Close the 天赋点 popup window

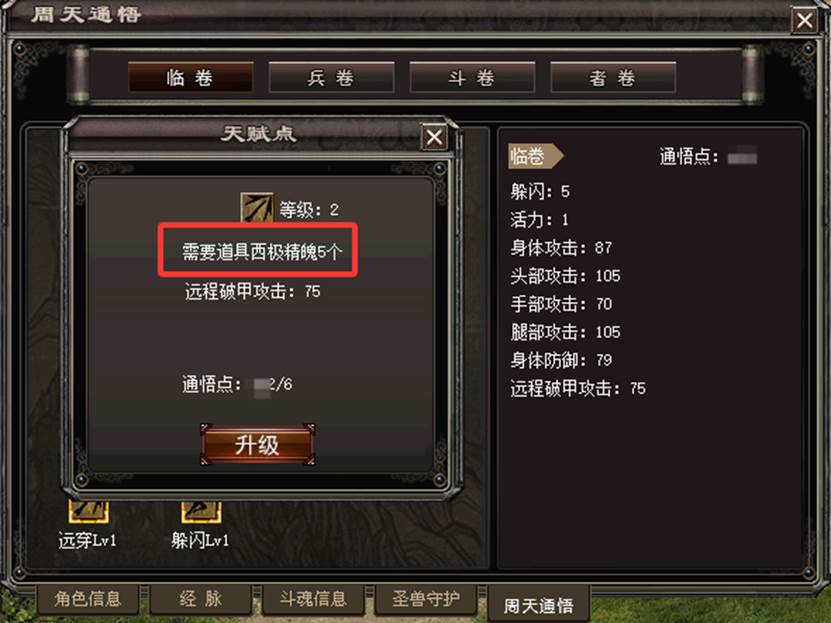point(434,138)
